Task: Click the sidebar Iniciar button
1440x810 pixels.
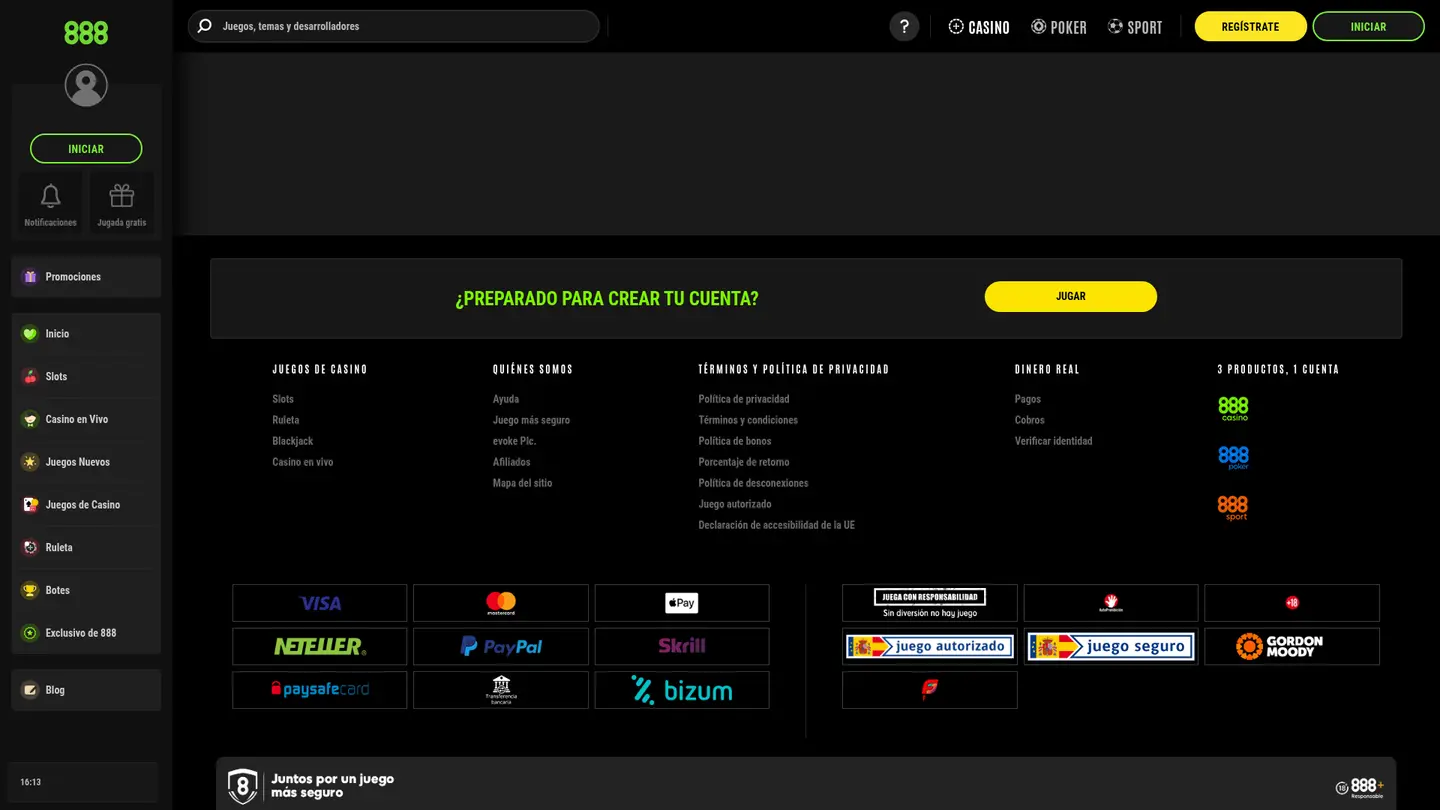Action: coord(86,149)
